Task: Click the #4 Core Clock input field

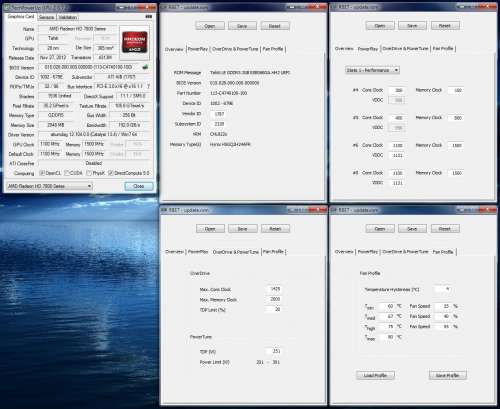Action: tap(397, 90)
